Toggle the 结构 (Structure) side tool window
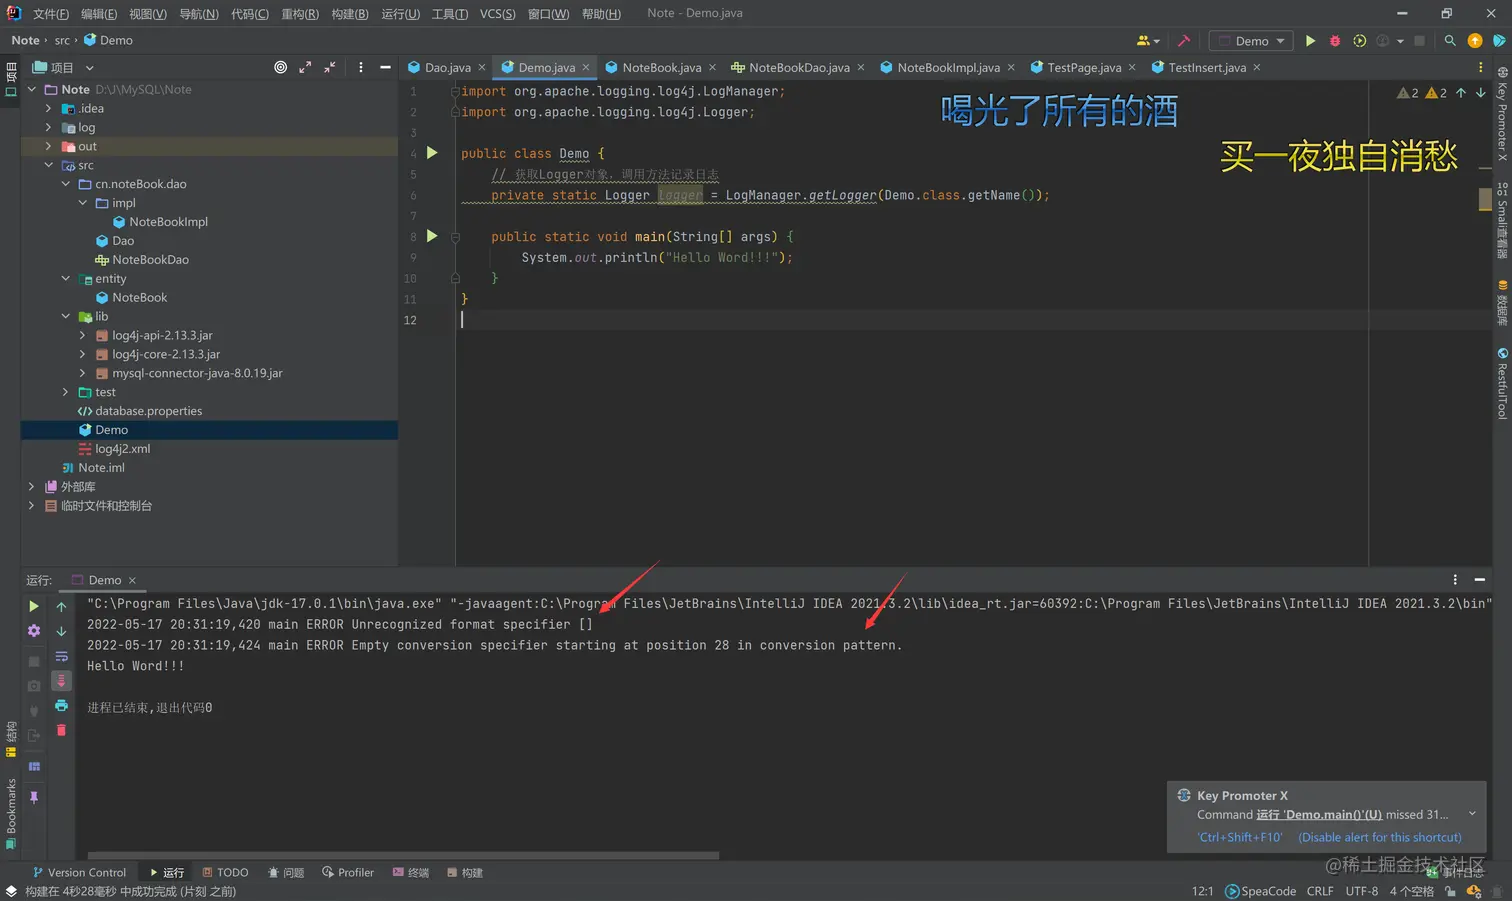 coord(11,739)
